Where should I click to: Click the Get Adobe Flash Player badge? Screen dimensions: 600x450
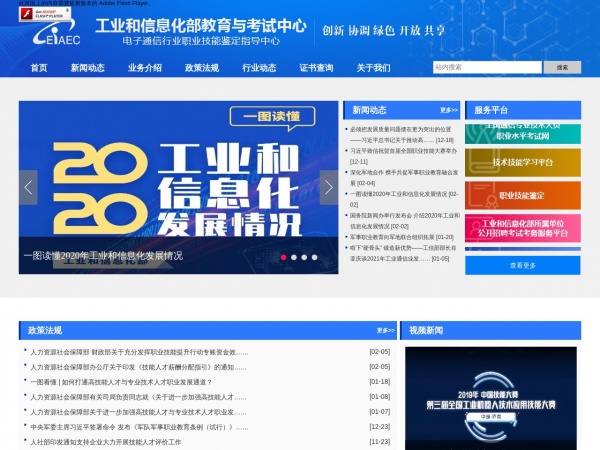coord(45,14)
